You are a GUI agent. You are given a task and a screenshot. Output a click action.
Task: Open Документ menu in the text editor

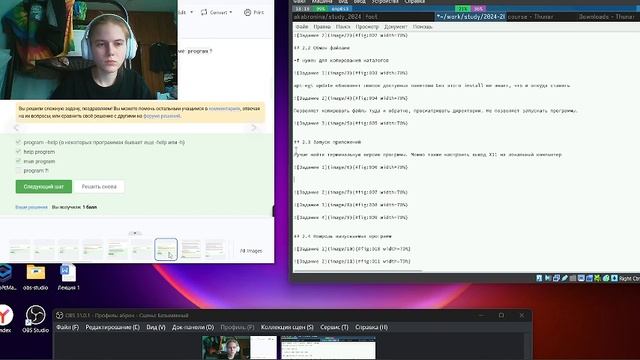(x=396, y=27)
